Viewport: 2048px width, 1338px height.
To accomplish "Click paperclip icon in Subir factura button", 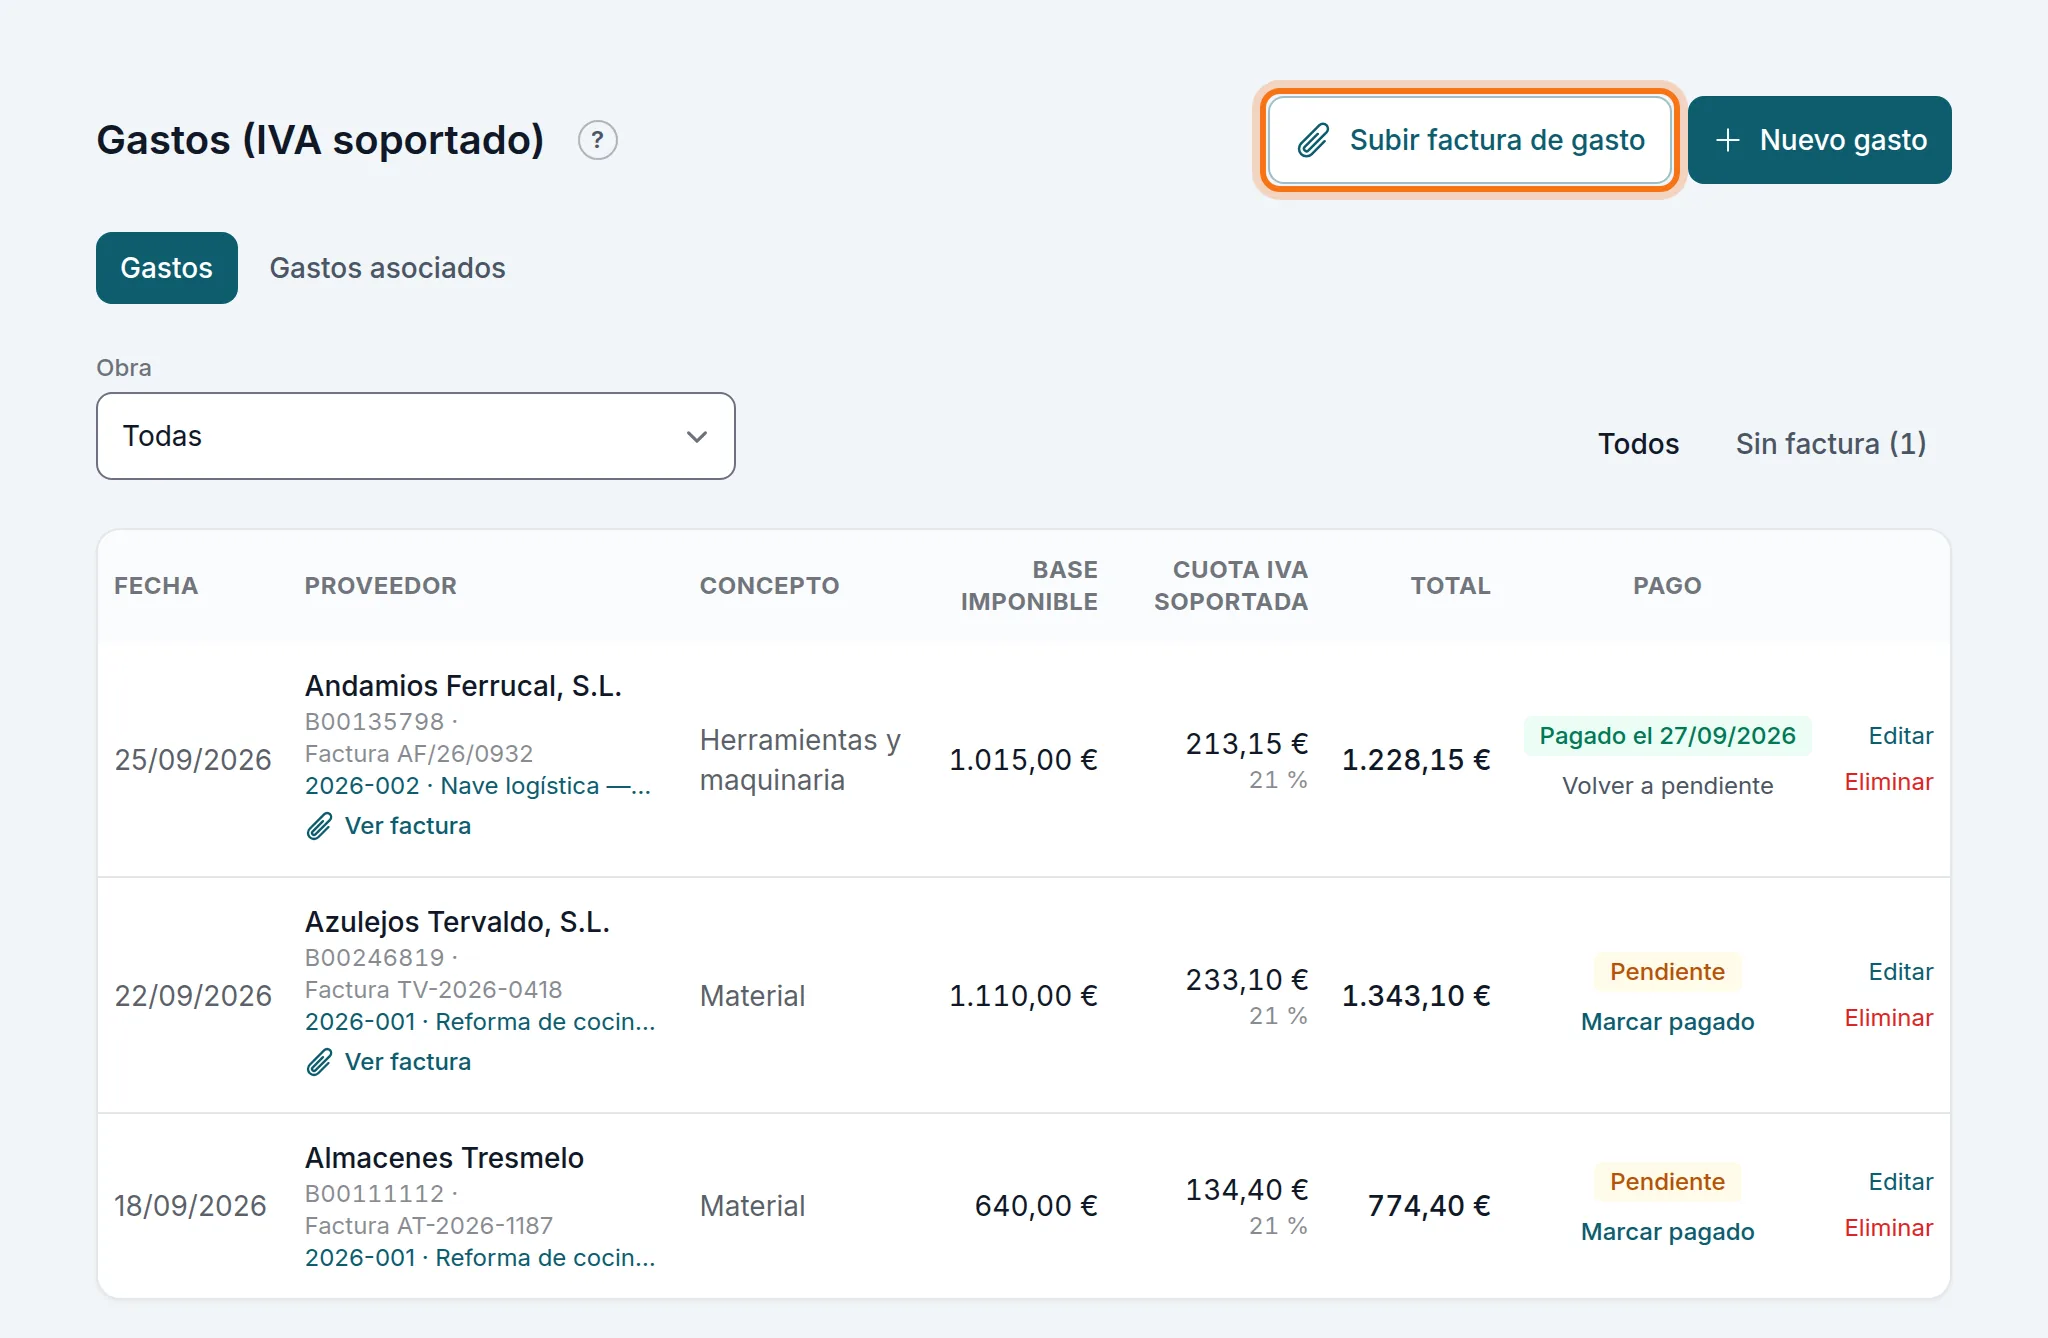I will pyautogui.click(x=1313, y=140).
